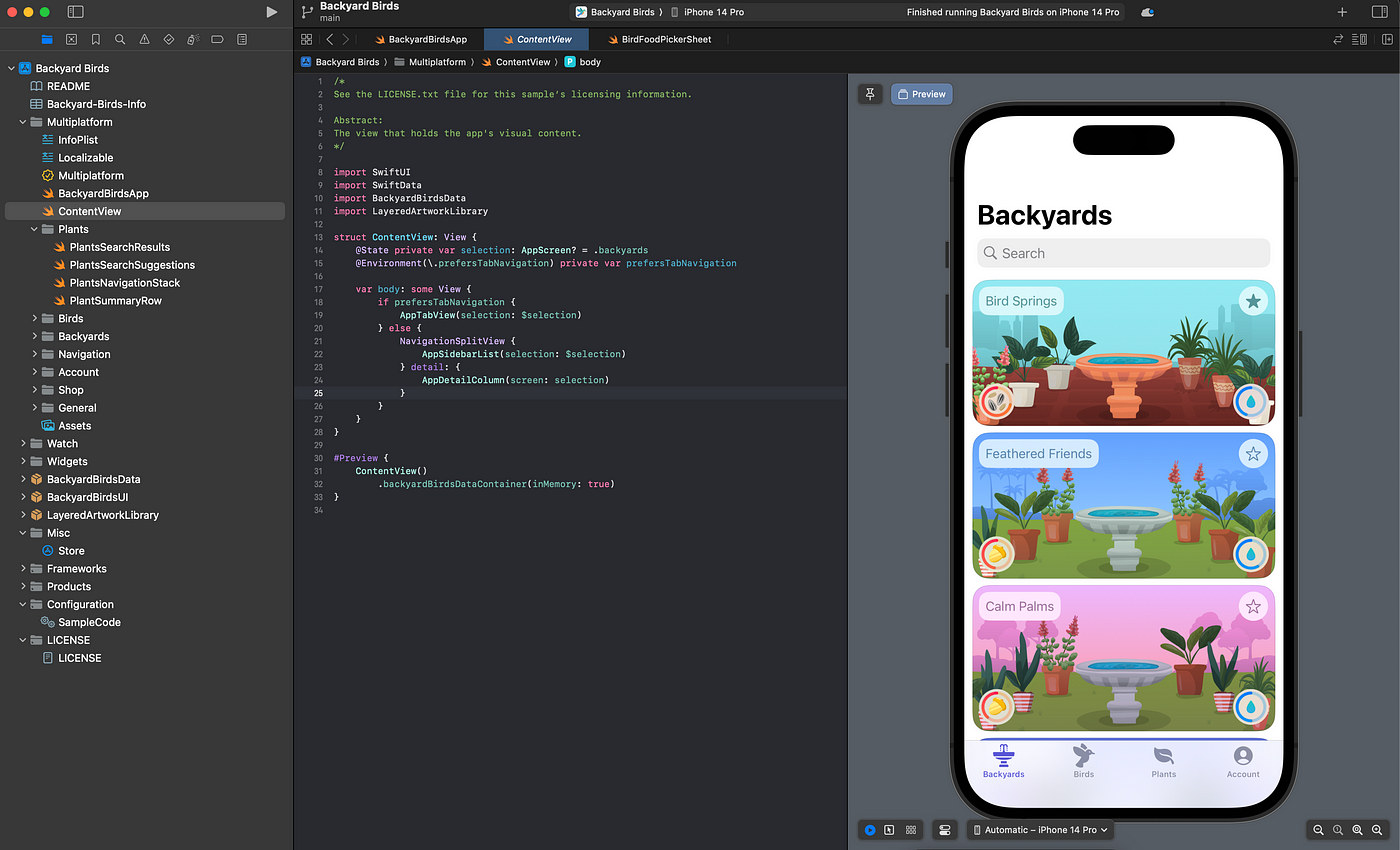Zoom in the preview canvas
The width and height of the screenshot is (1400, 850).
click(1378, 830)
